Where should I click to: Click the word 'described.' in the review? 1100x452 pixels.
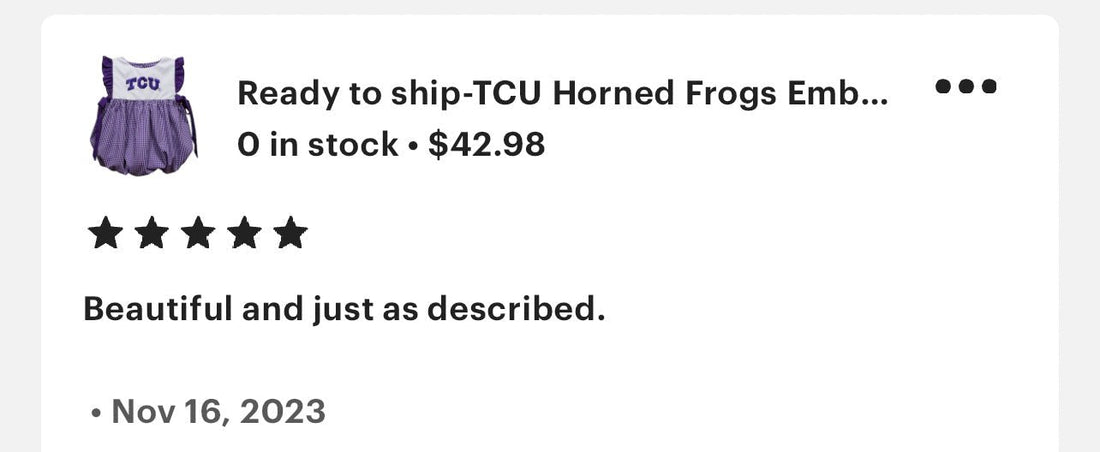(x=516, y=307)
